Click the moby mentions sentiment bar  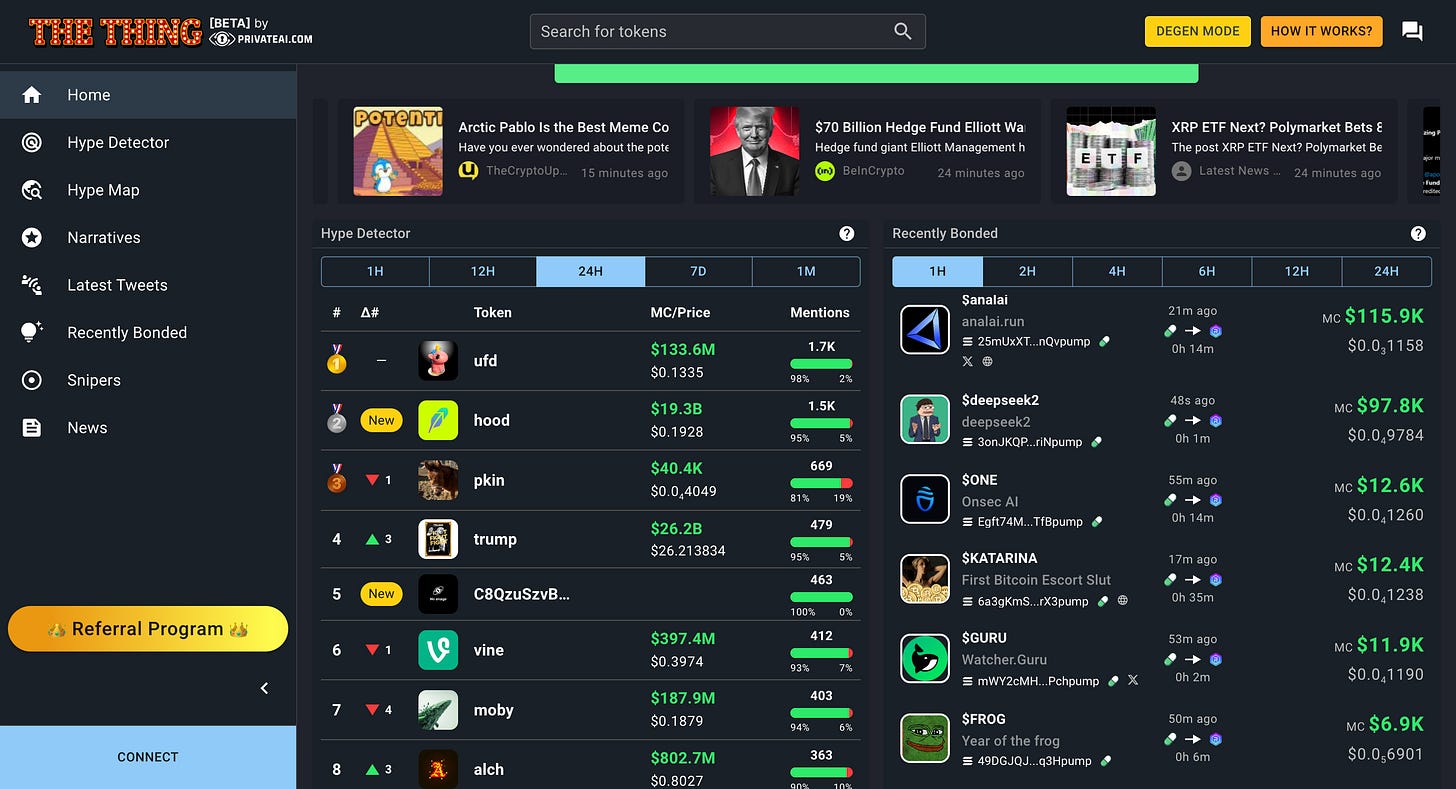(821, 713)
